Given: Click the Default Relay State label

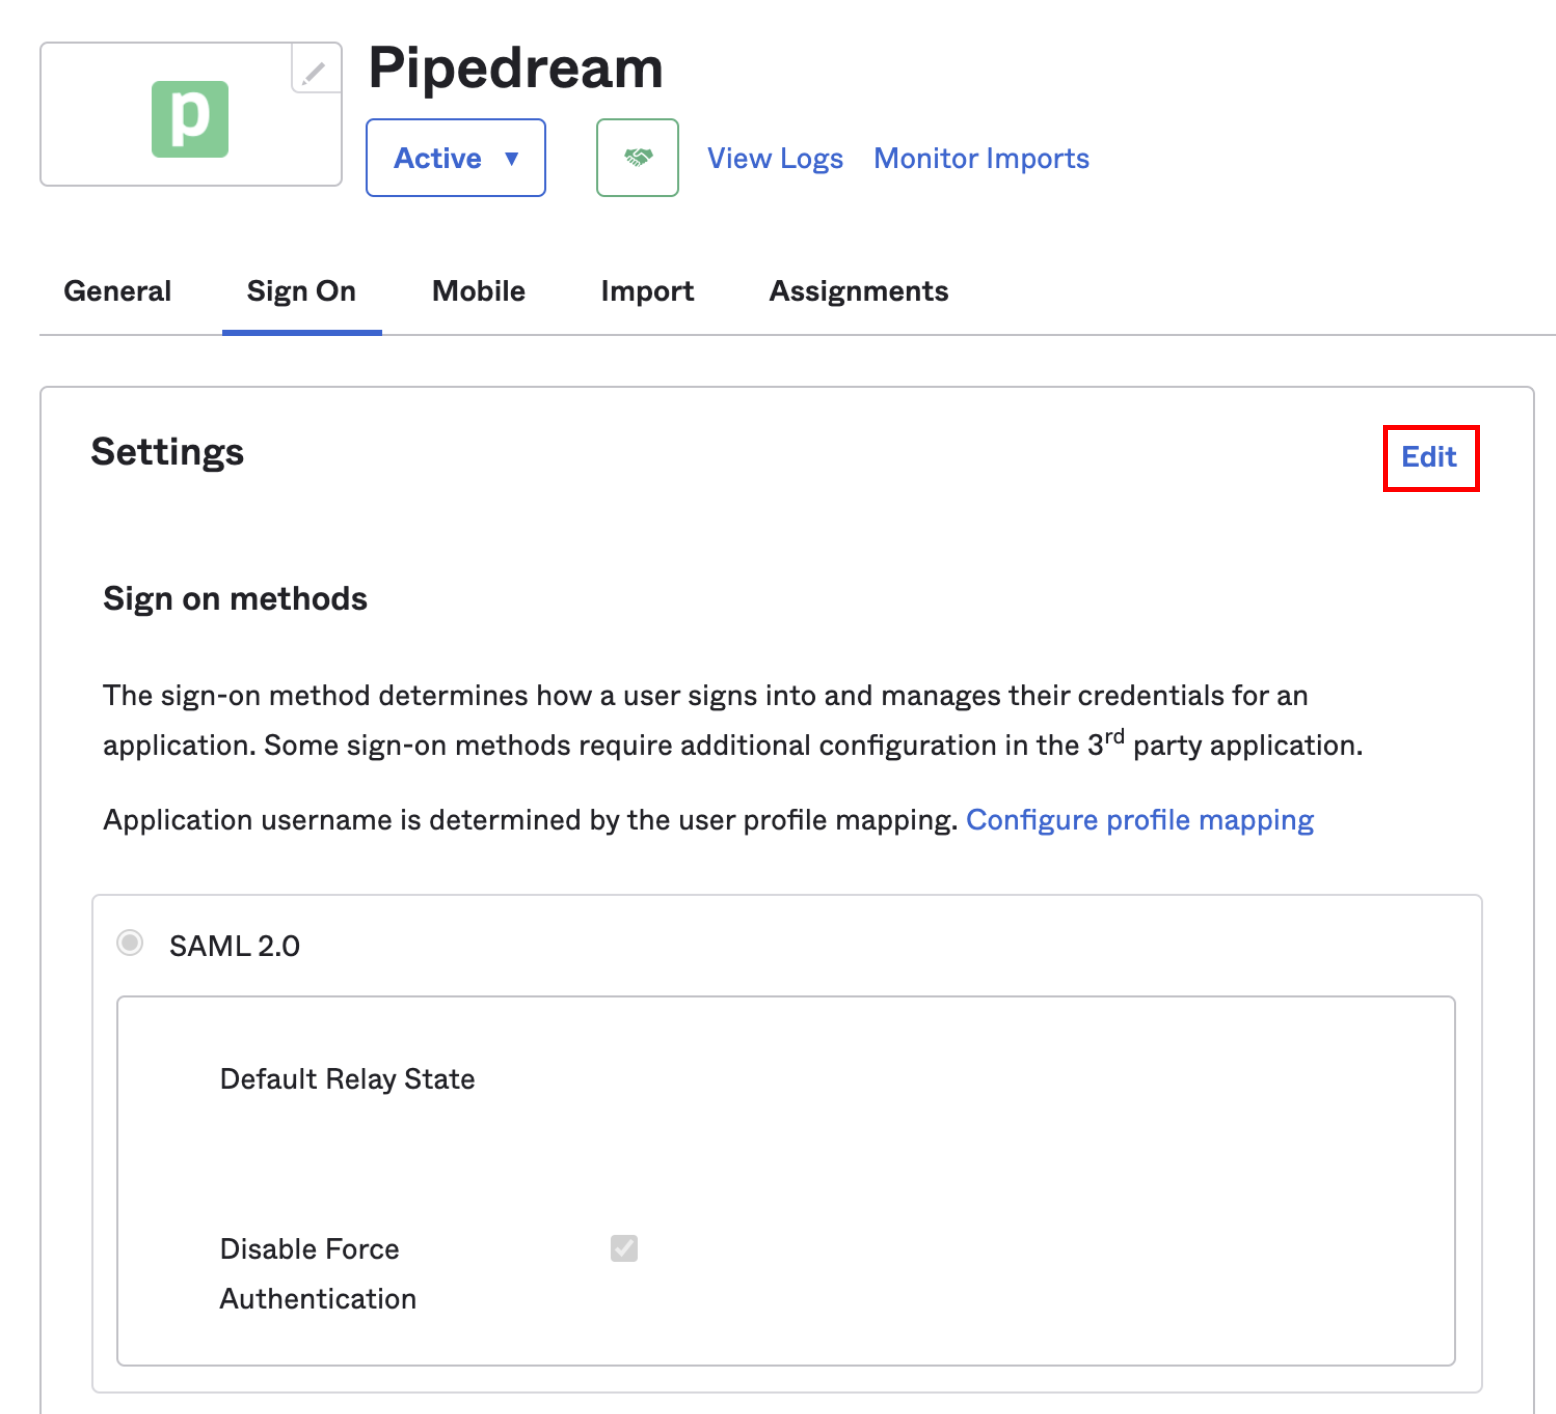Looking at the screenshot, I should (x=347, y=1079).
